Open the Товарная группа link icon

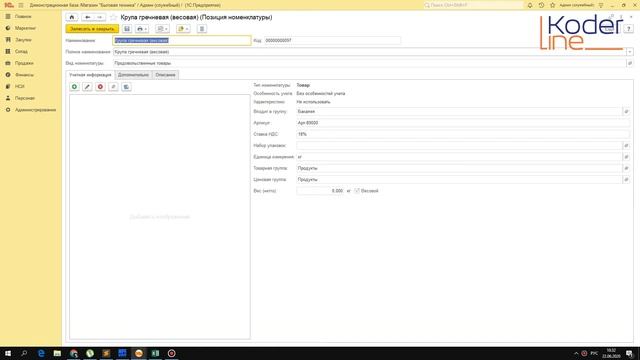click(x=626, y=168)
